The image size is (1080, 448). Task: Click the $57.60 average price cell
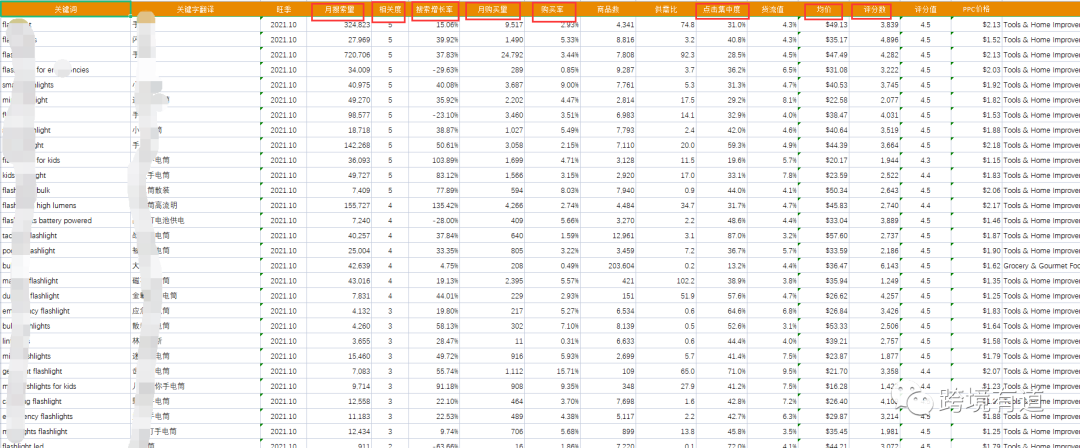pos(823,236)
